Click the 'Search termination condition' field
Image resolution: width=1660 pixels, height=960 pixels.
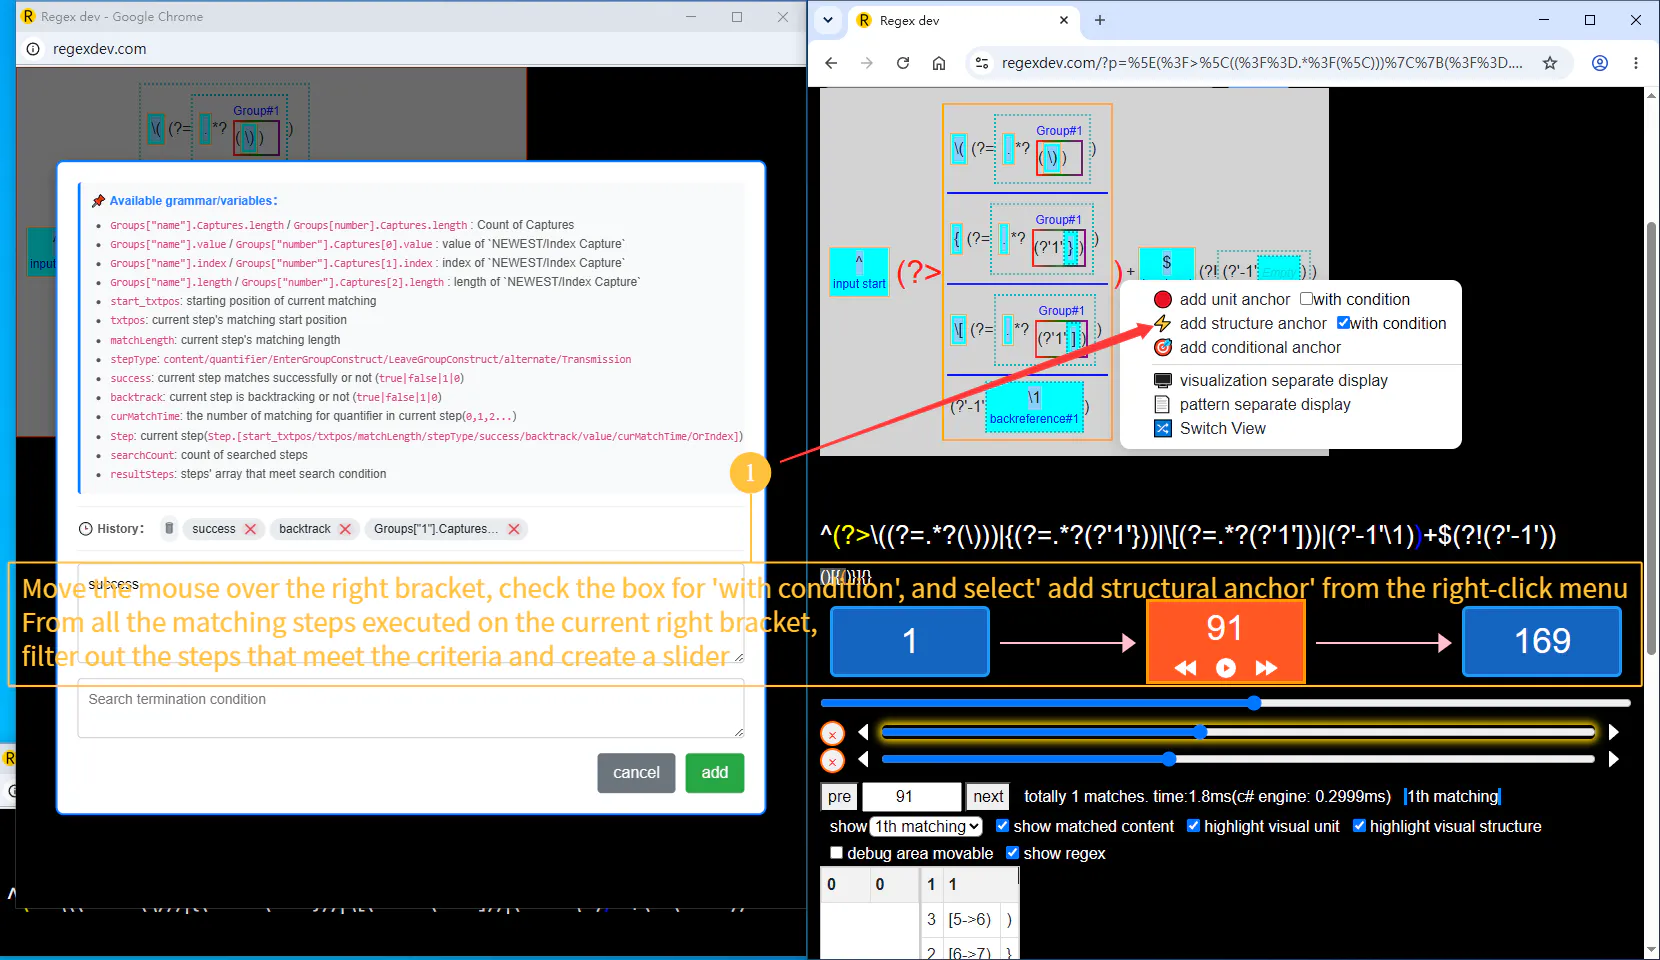pyautogui.click(x=411, y=709)
